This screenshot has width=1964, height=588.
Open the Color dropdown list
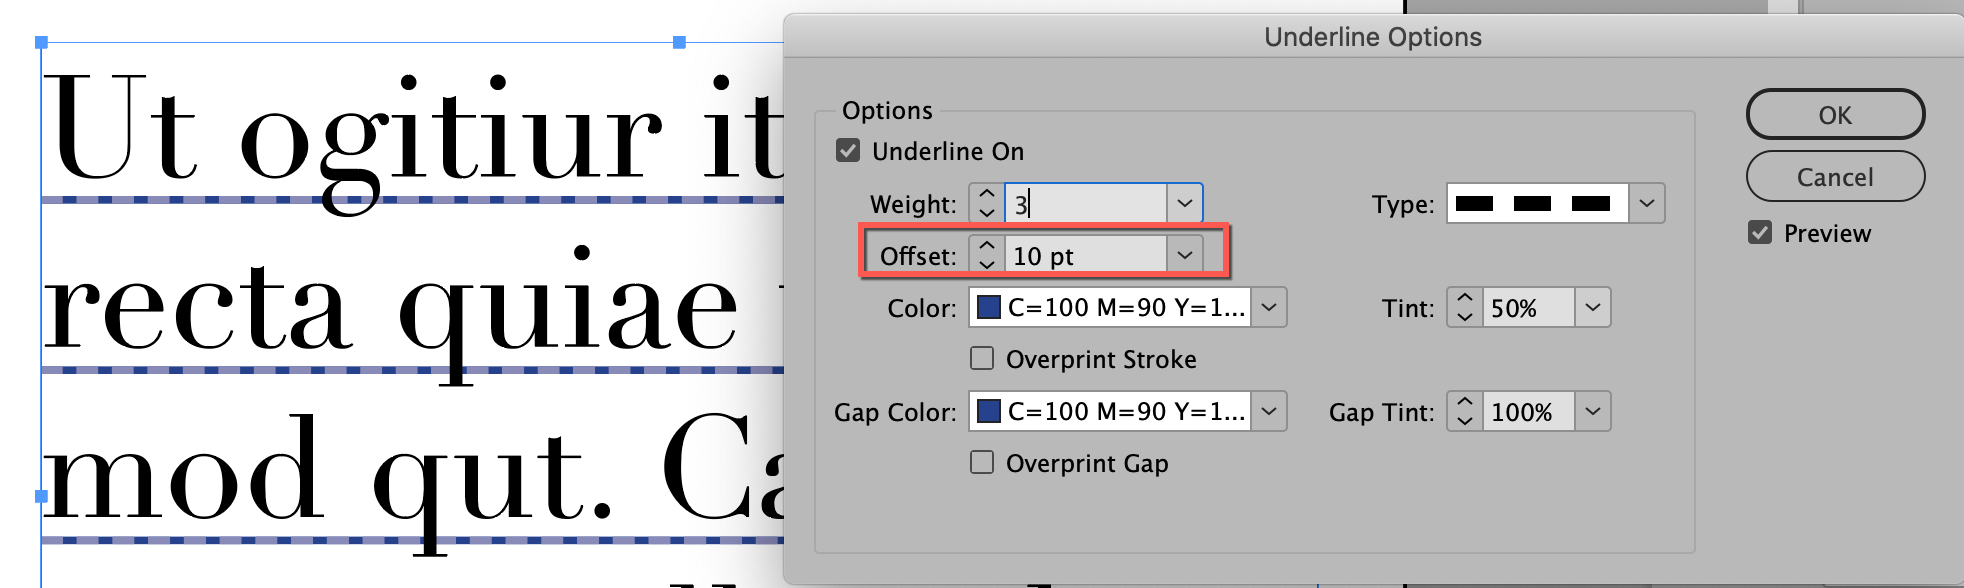1269,308
